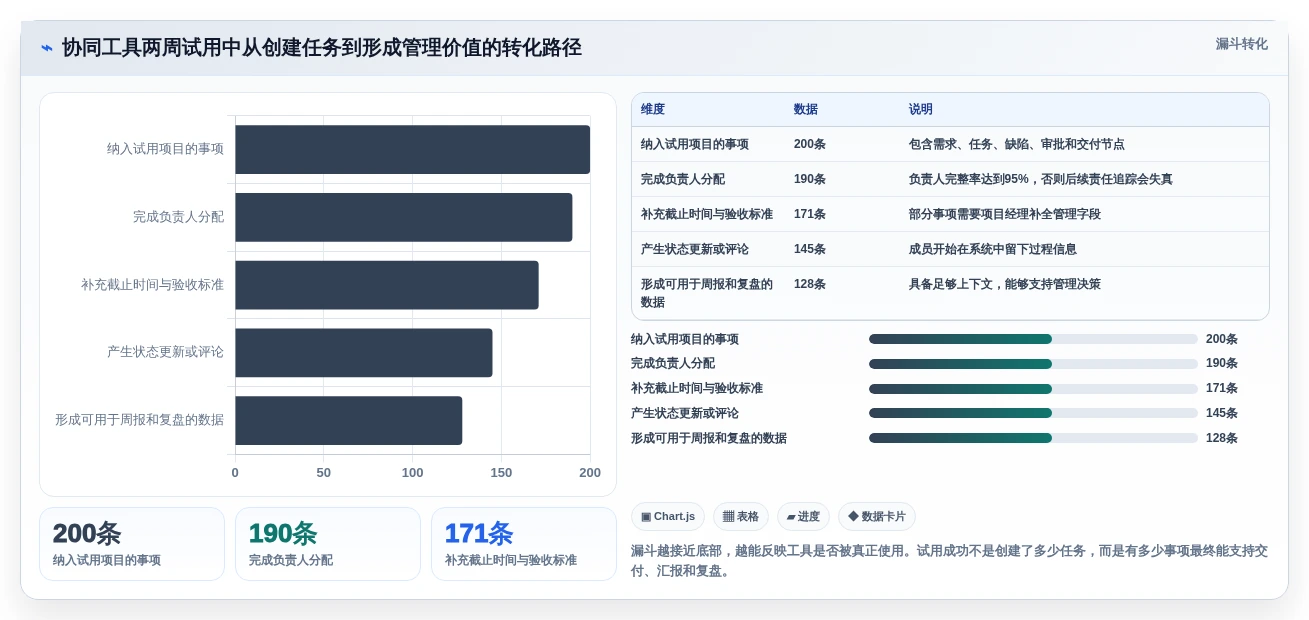
Task: Click the 190条 cell in table
Action: (810, 179)
